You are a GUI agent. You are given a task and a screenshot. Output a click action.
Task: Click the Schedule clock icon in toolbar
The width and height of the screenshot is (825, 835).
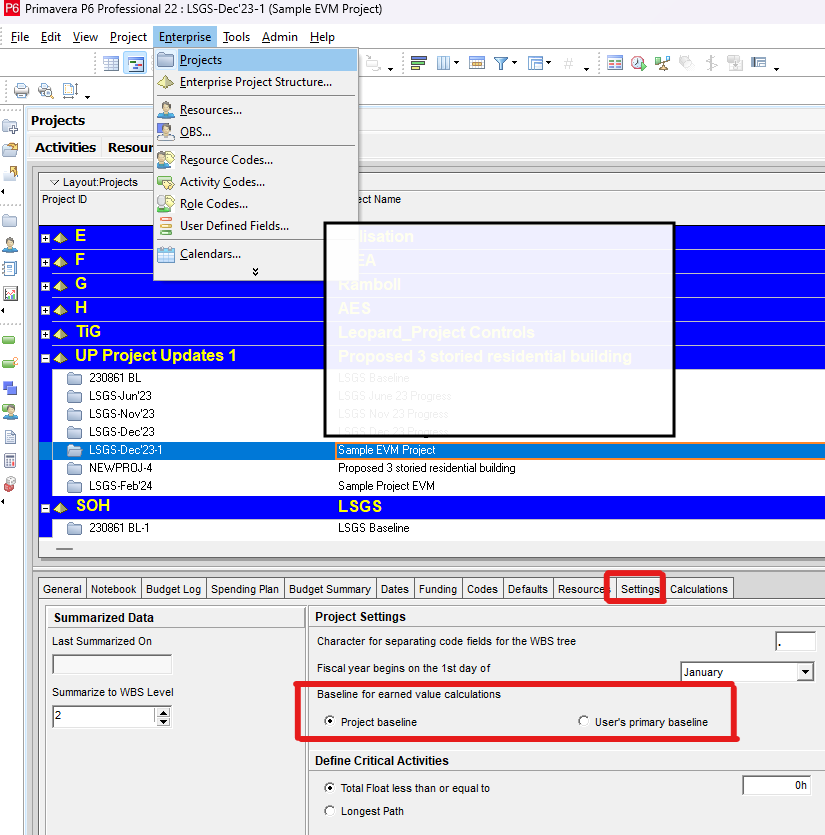[638, 63]
